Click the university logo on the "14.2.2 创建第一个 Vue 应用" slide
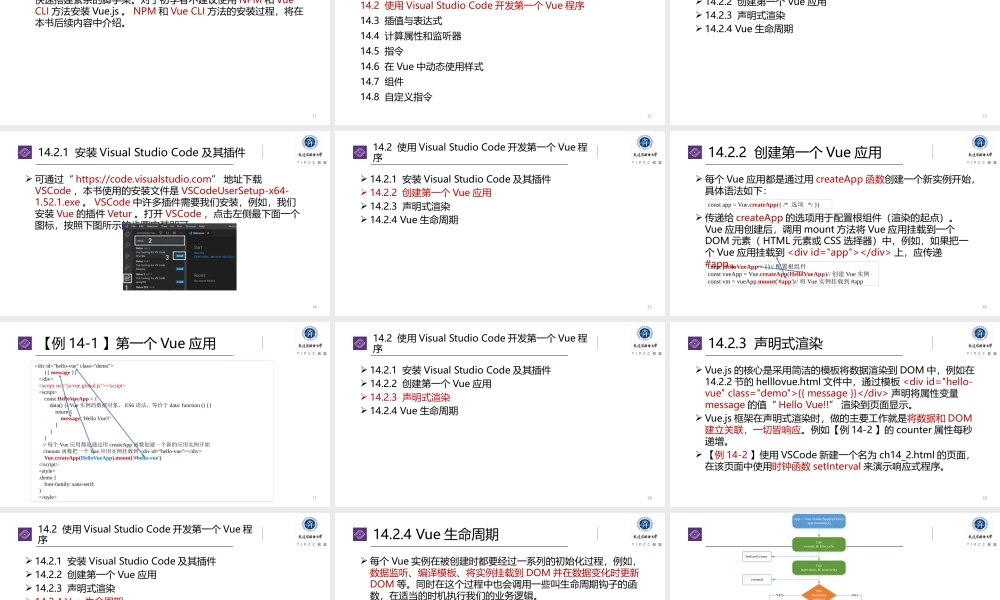This screenshot has height=600, width=1000. click(x=978, y=140)
